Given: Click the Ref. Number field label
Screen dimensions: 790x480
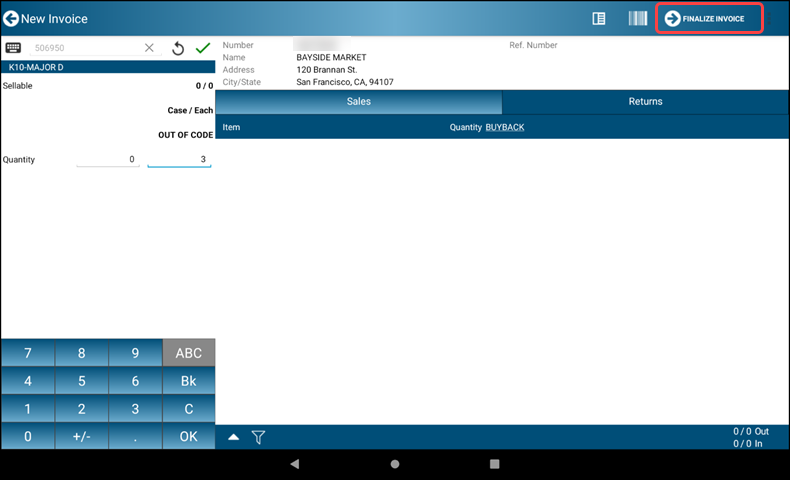Looking at the screenshot, I should point(533,45).
